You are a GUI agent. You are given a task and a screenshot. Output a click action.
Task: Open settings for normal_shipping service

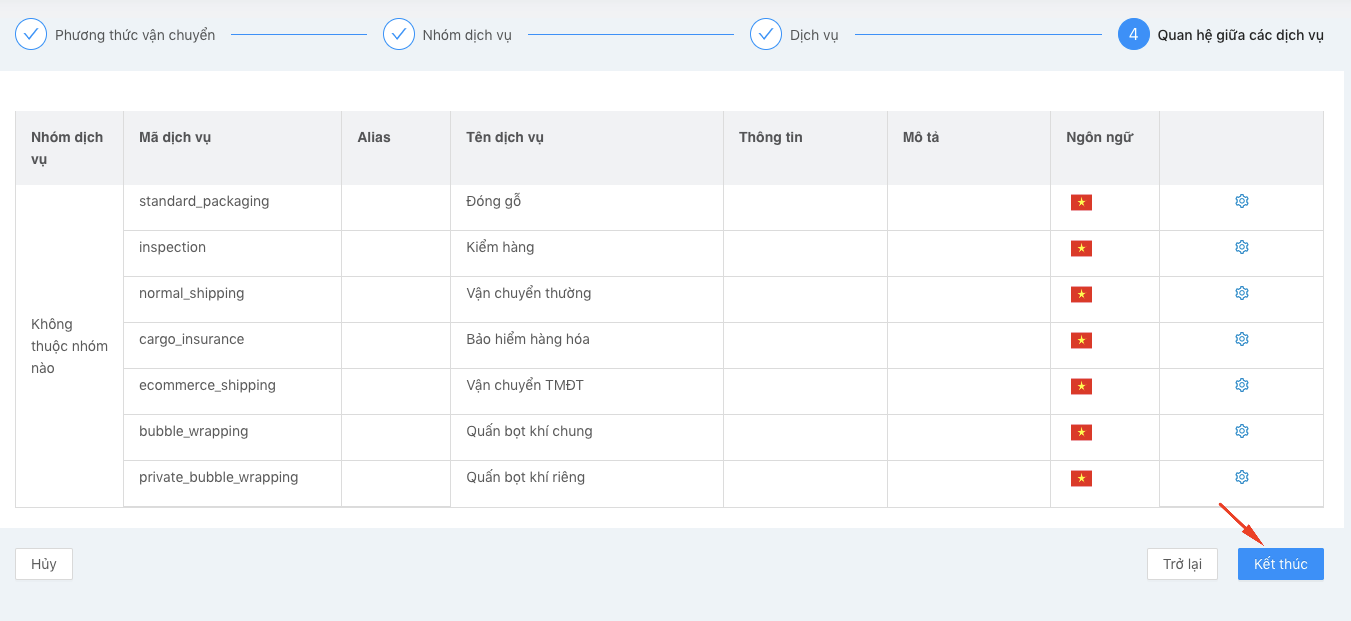coord(1241,293)
